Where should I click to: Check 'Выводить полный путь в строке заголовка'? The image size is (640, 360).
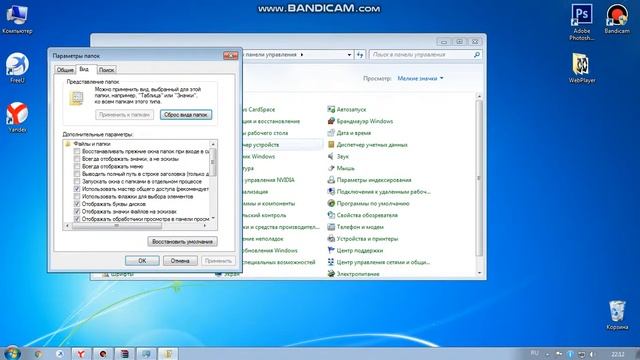[77, 174]
